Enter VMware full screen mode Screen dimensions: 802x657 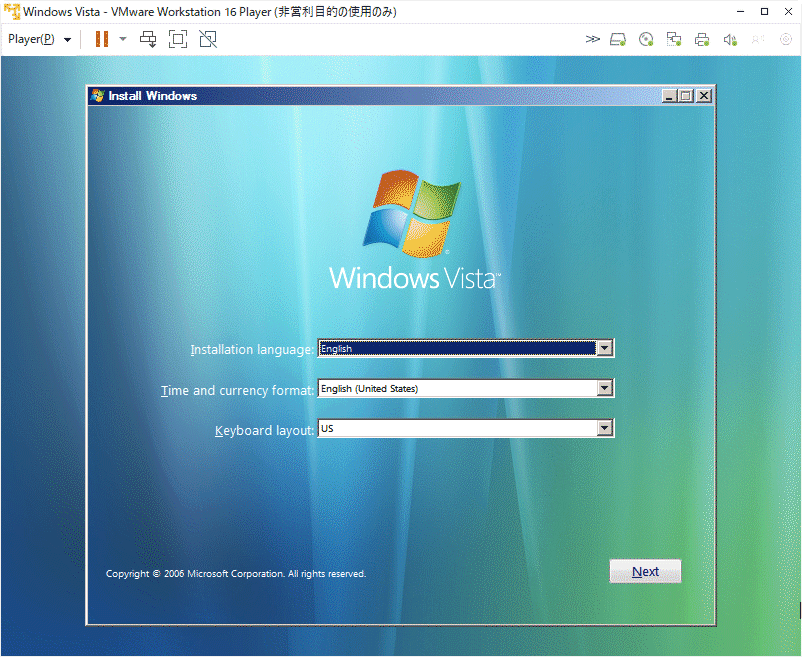178,39
